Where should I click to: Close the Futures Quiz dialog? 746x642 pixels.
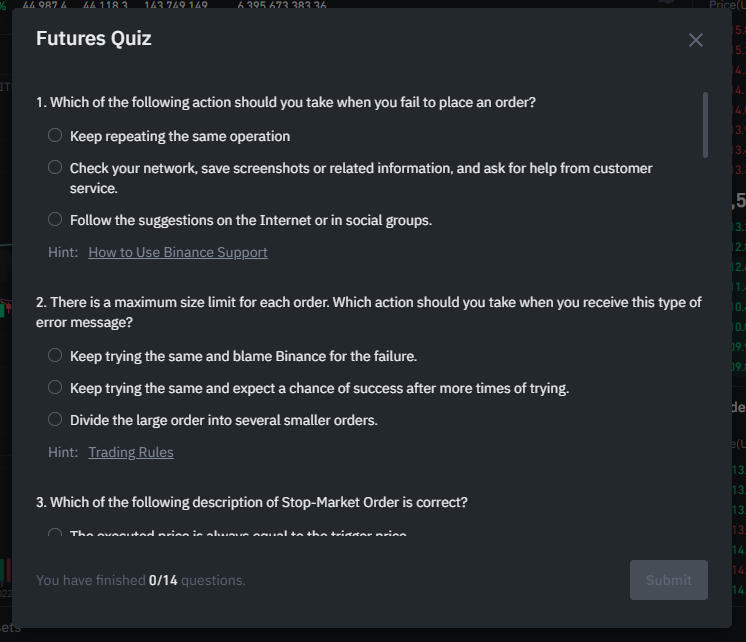click(x=696, y=40)
